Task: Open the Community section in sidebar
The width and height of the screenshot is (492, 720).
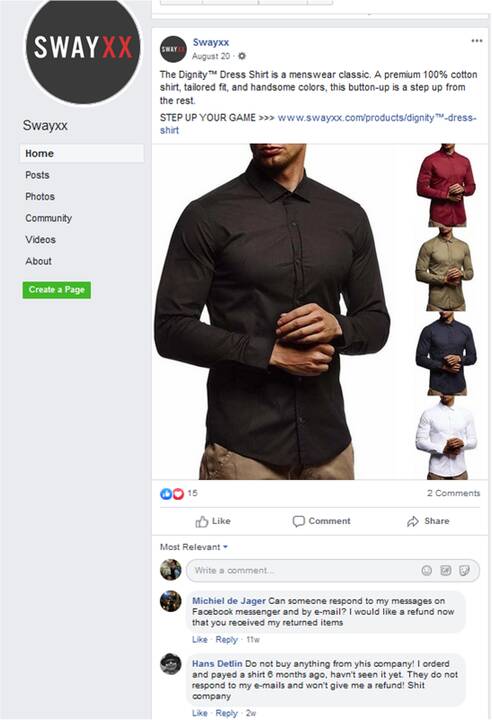Action: [x=48, y=218]
